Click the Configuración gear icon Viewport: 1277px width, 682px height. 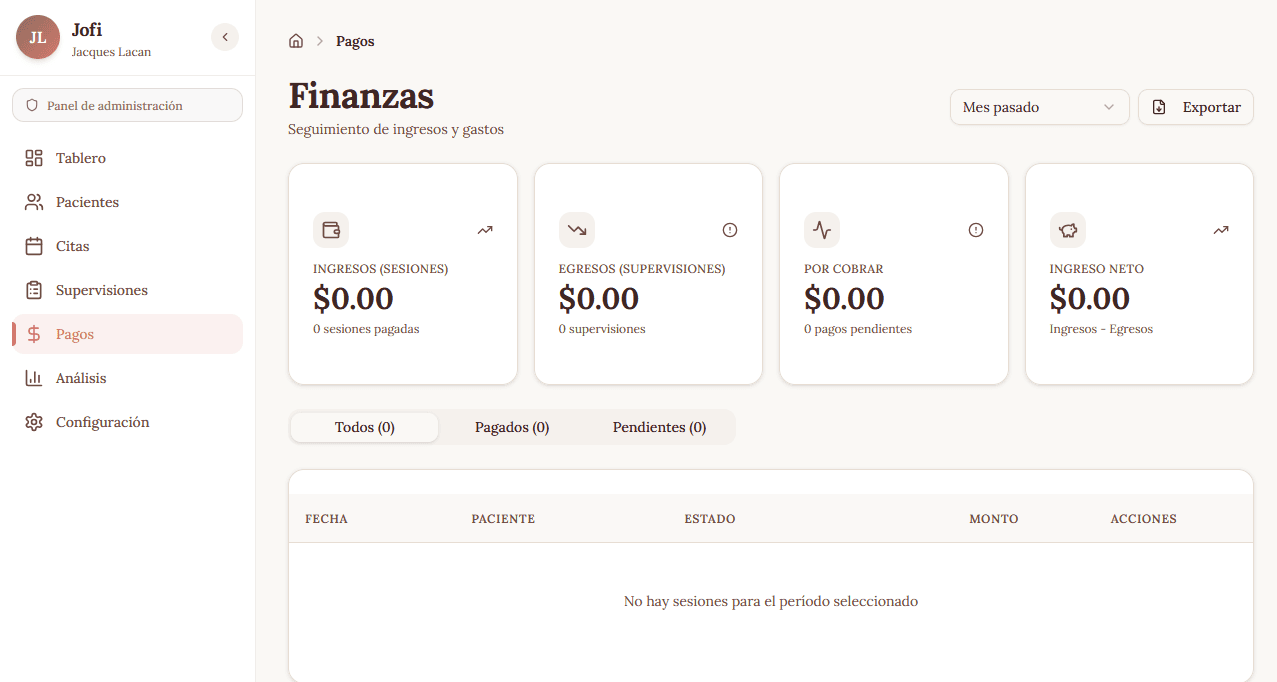point(33,421)
